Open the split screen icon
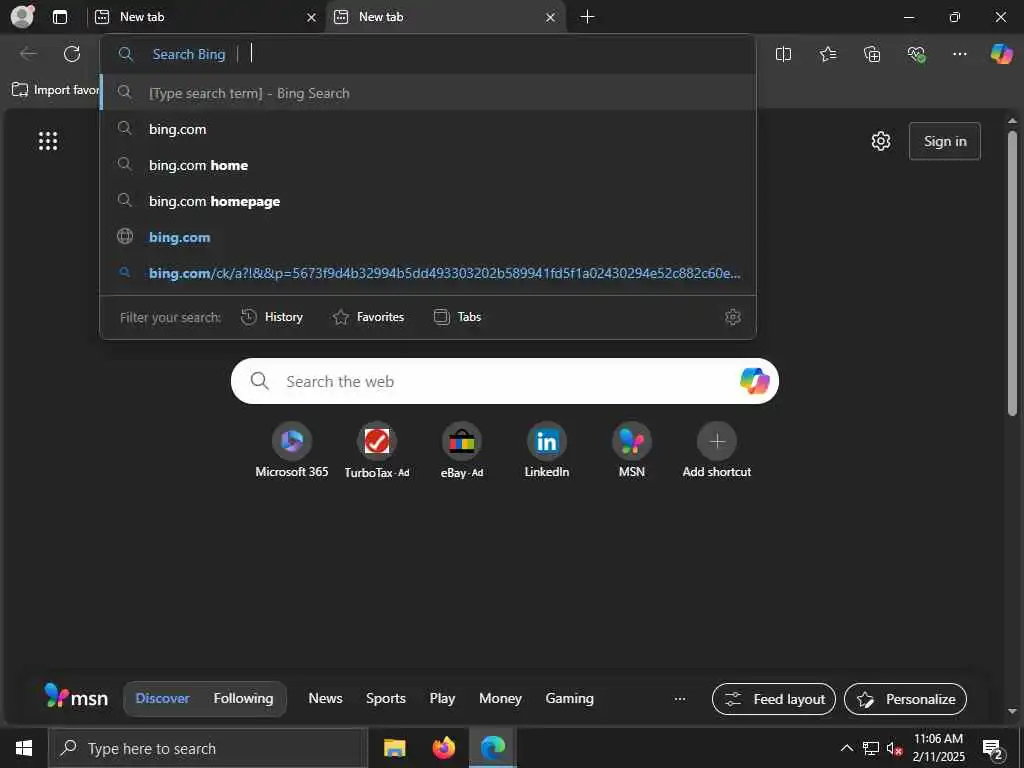The height and width of the screenshot is (768, 1024). pos(783,54)
